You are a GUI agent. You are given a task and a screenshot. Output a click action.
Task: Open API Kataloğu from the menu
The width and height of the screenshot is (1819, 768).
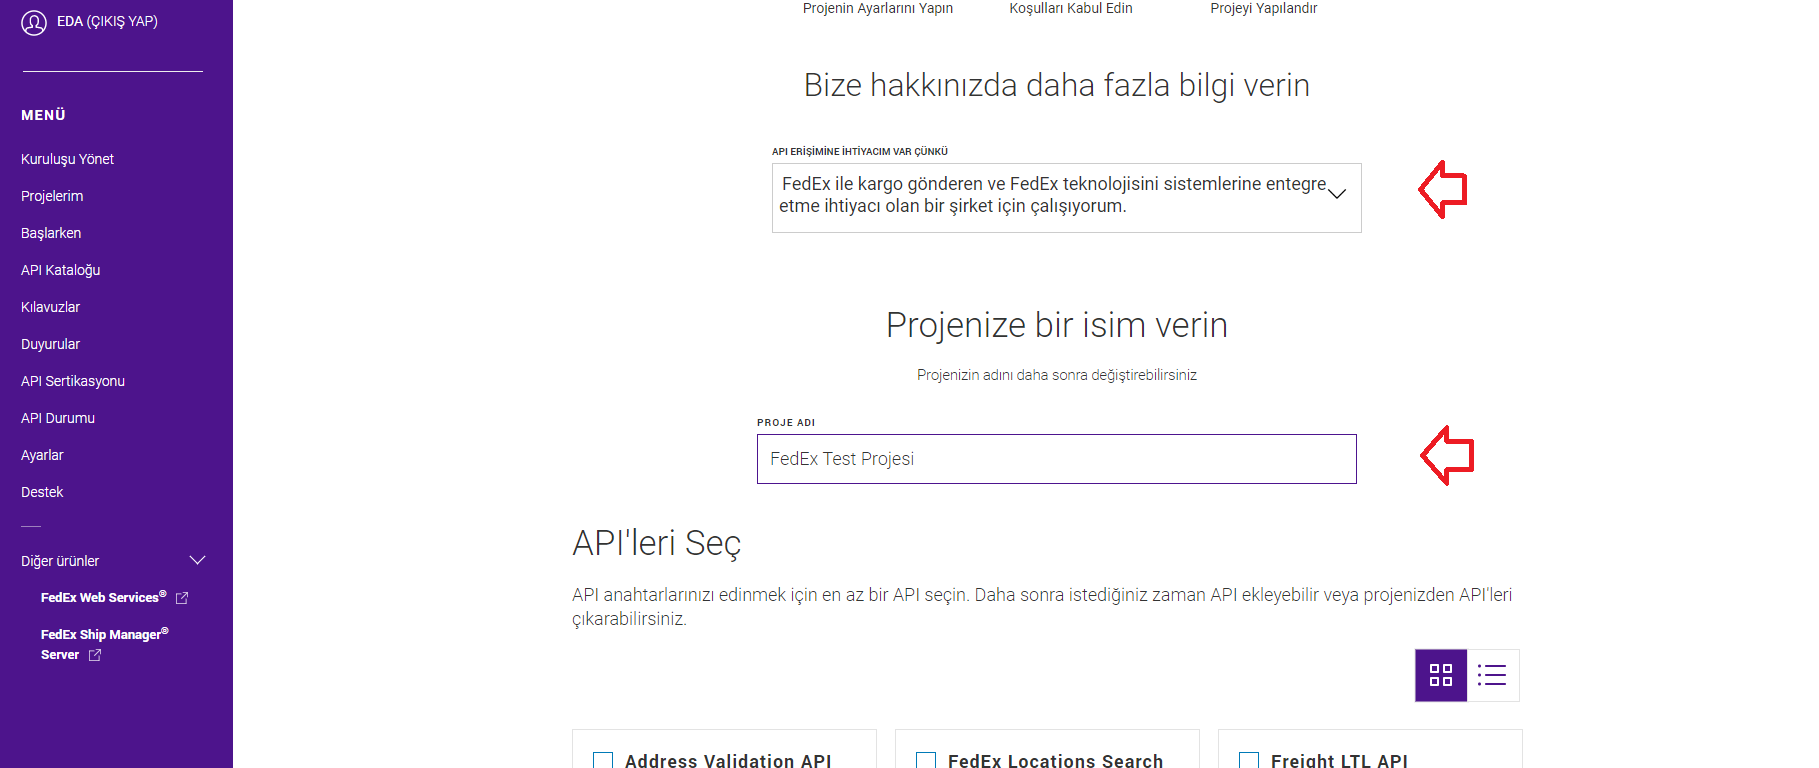point(60,270)
